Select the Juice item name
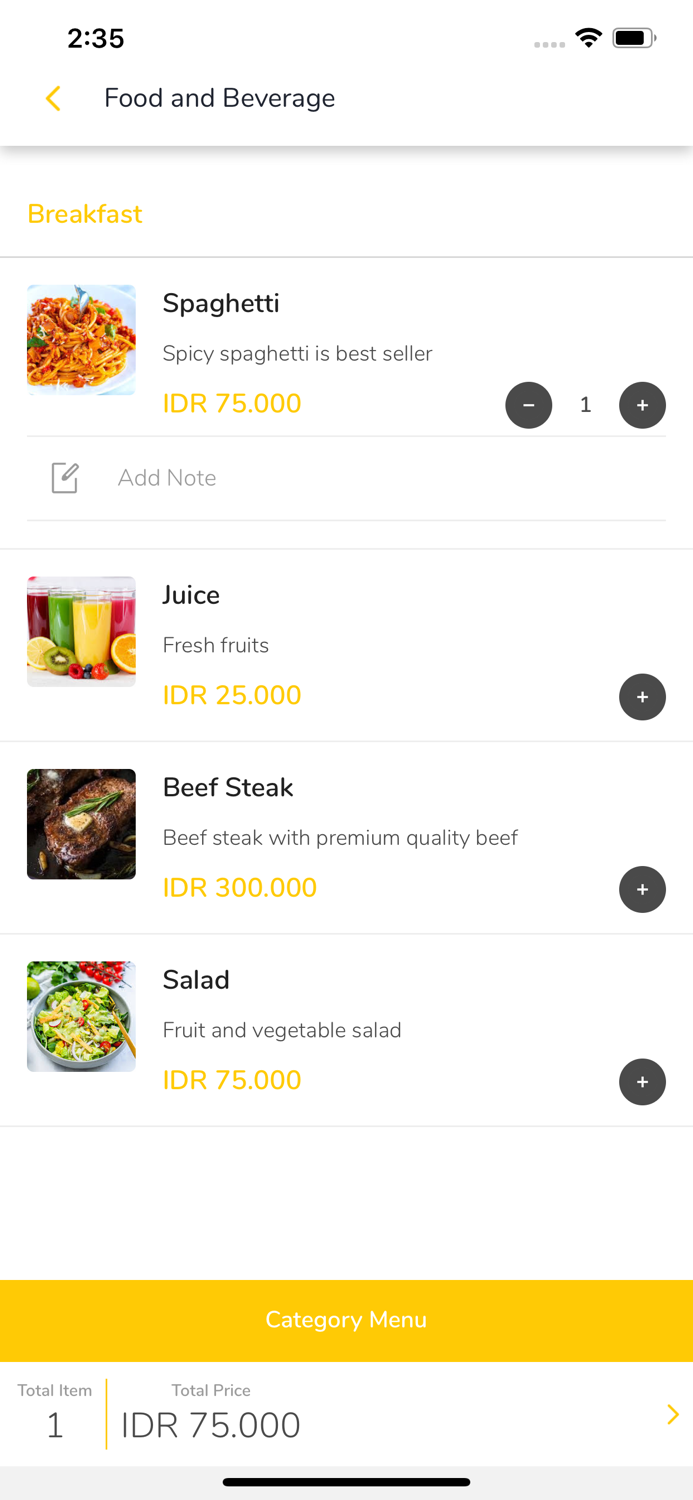Screen dimensions: 693x1500 191,595
